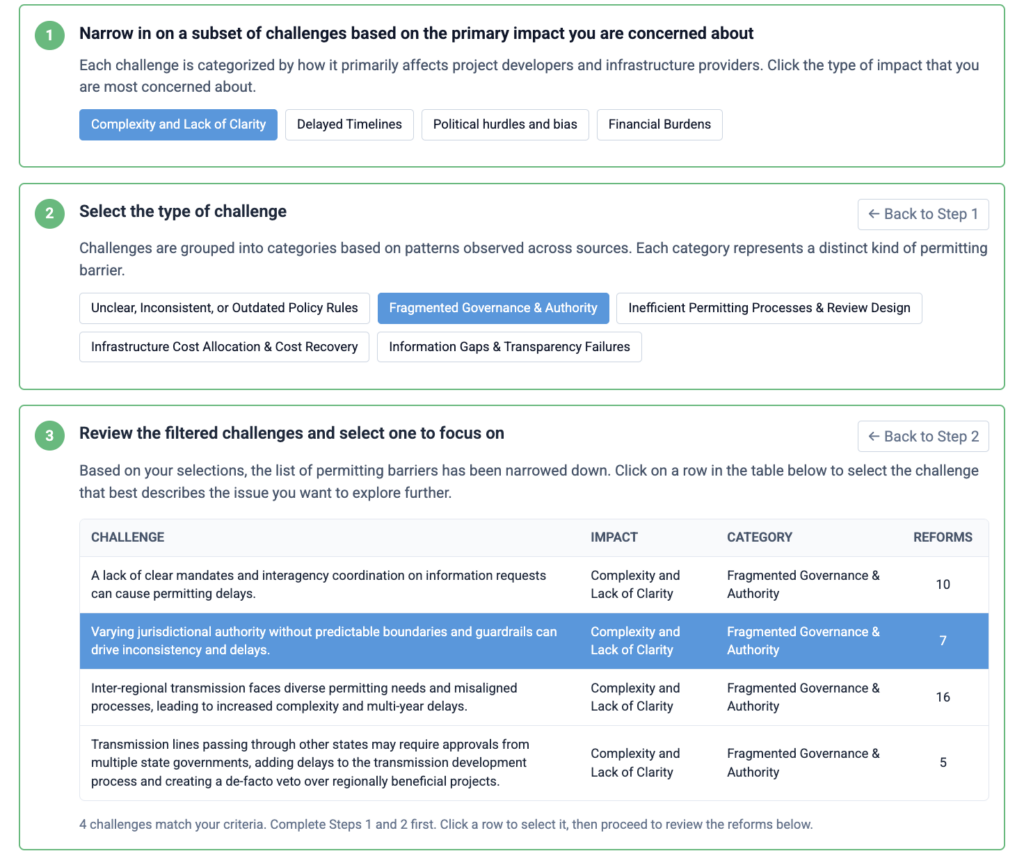The width and height of the screenshot is (1024, 858).
Task: Click the green step 2 number badge
Action: (x=49, y=213)
